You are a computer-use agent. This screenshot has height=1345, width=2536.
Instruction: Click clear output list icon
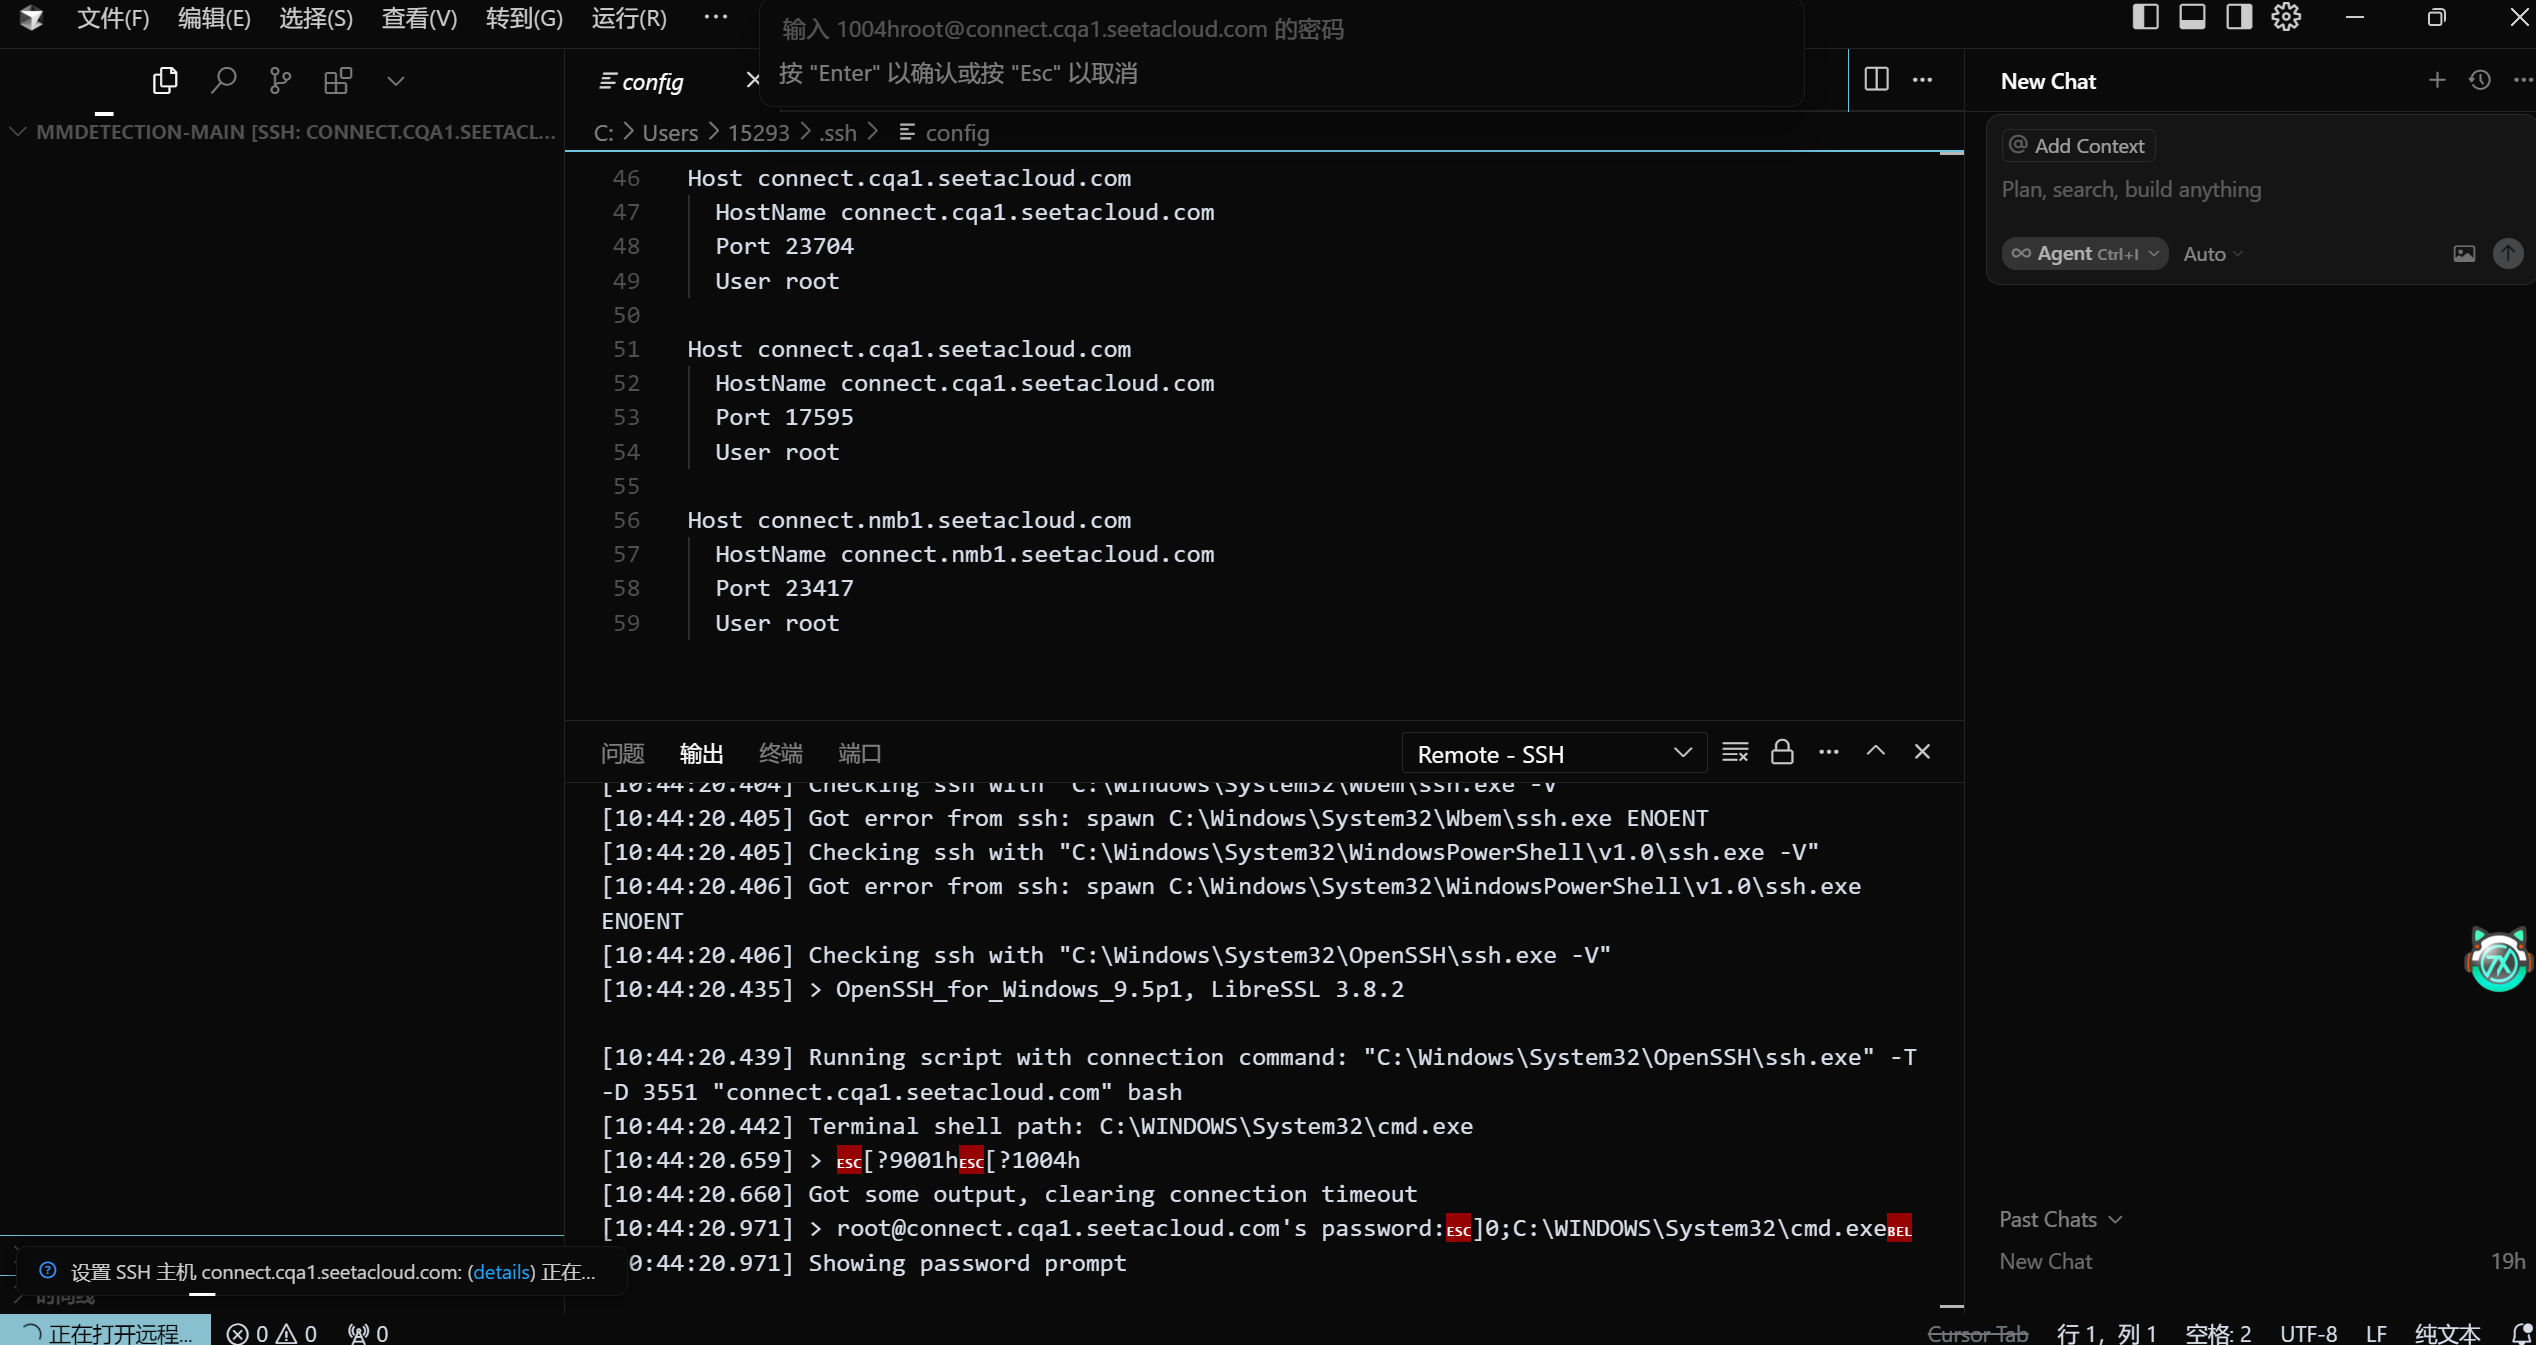1735,752
